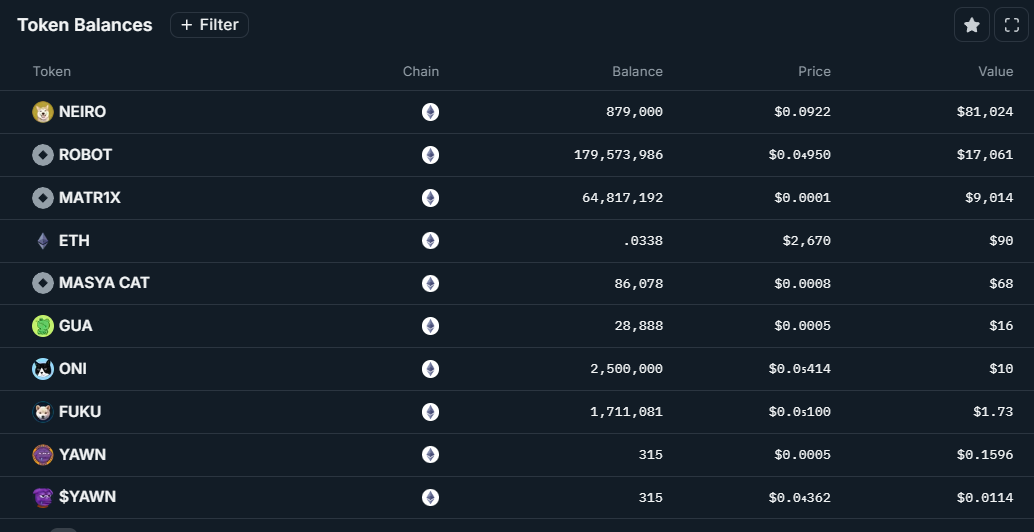Image resolution: width=1034 pixels, height=532 pixels.
Task: Click the NEIRO token dog icon
Action: tap(42, 112)
